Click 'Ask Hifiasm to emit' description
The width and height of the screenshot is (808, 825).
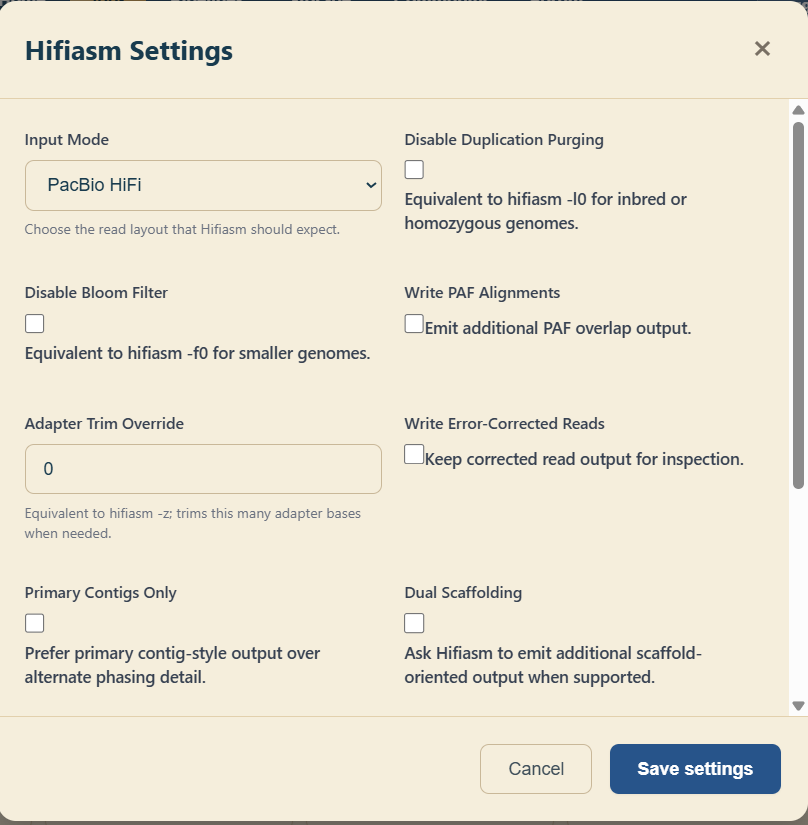click(x=553, y=665)
